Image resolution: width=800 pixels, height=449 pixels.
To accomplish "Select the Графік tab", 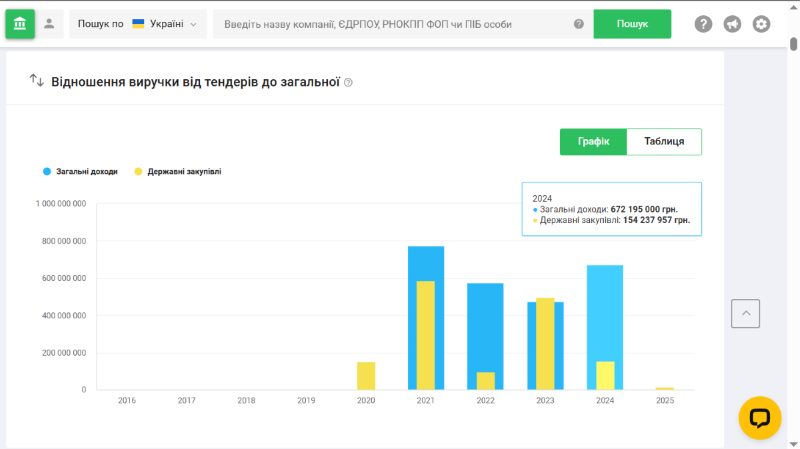I will (593, 142).
